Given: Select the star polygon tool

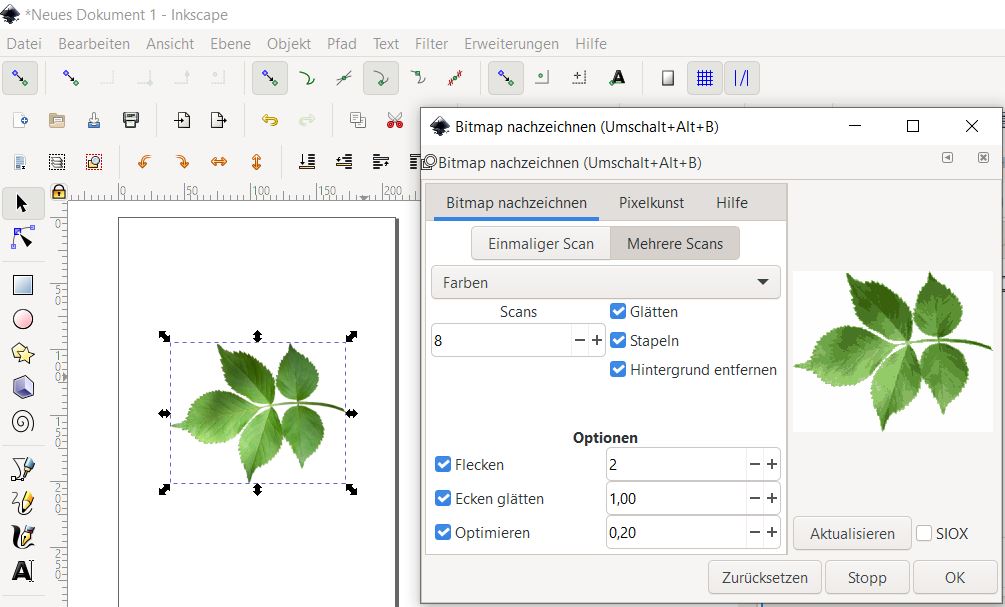Looking at the screenshot, I should point(22,353).
